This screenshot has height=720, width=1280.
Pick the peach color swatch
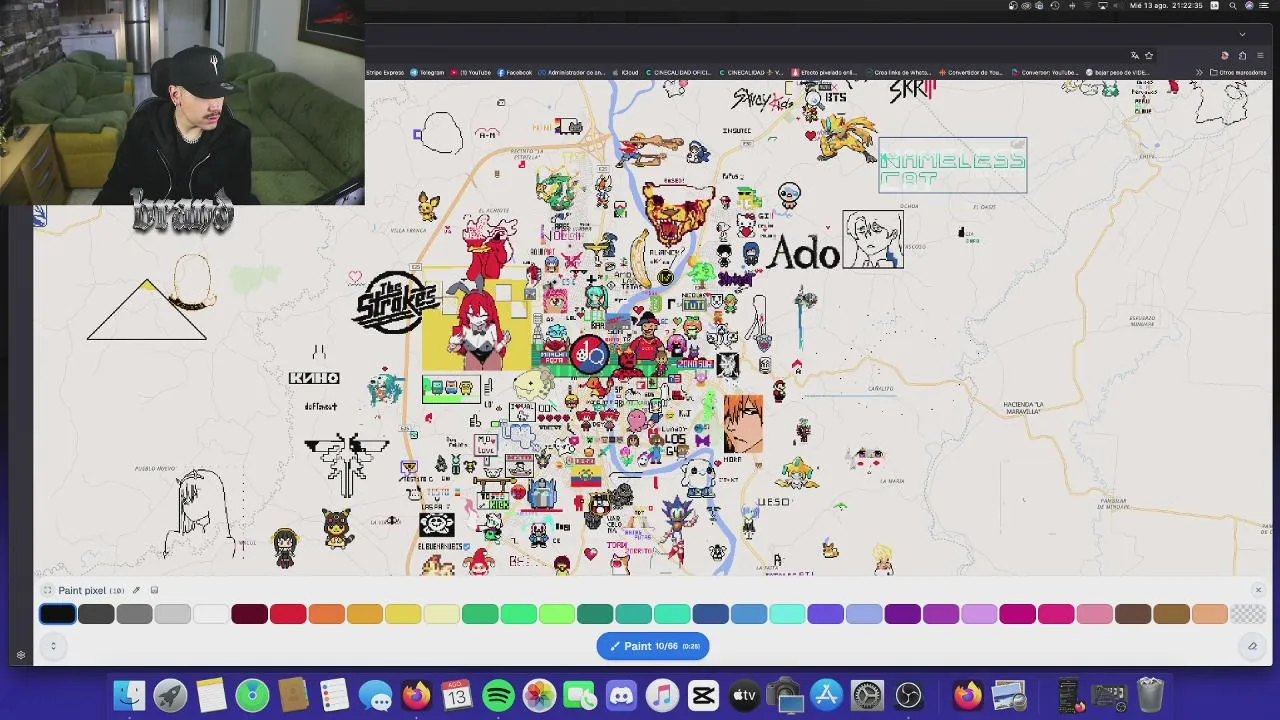(1210, 614)
